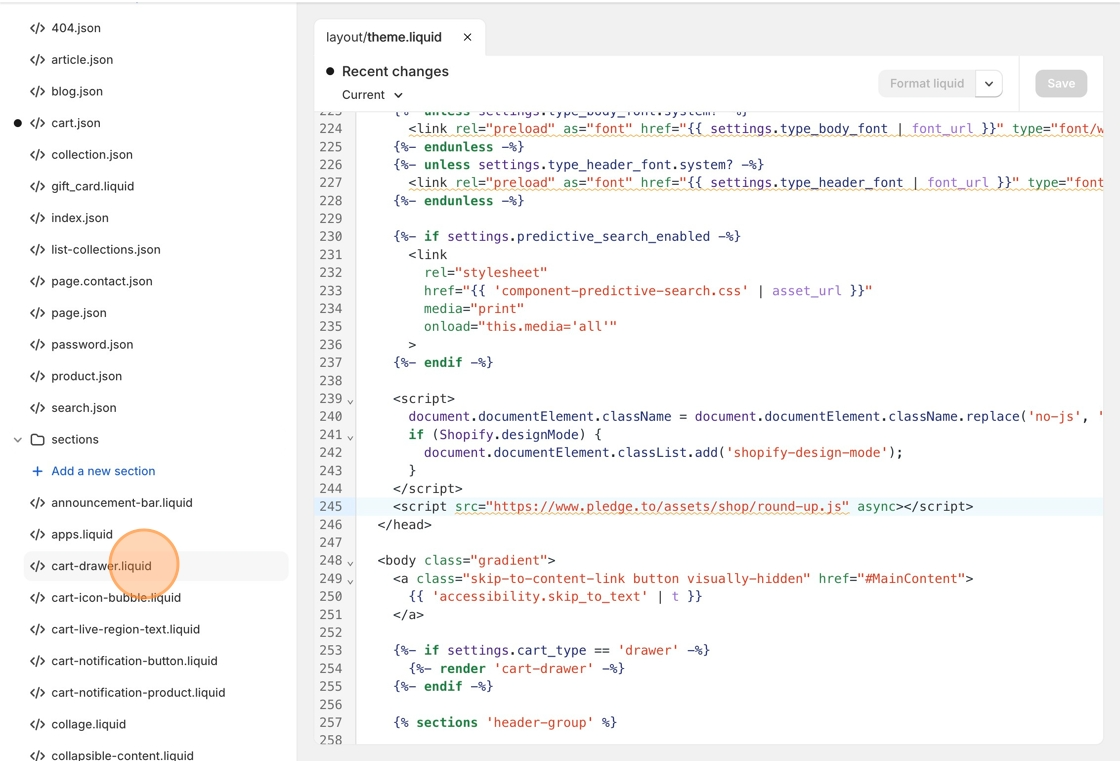The image size is (1120, 761).
Task: Open article.json in the file list
Action: [x=82, y=59]
